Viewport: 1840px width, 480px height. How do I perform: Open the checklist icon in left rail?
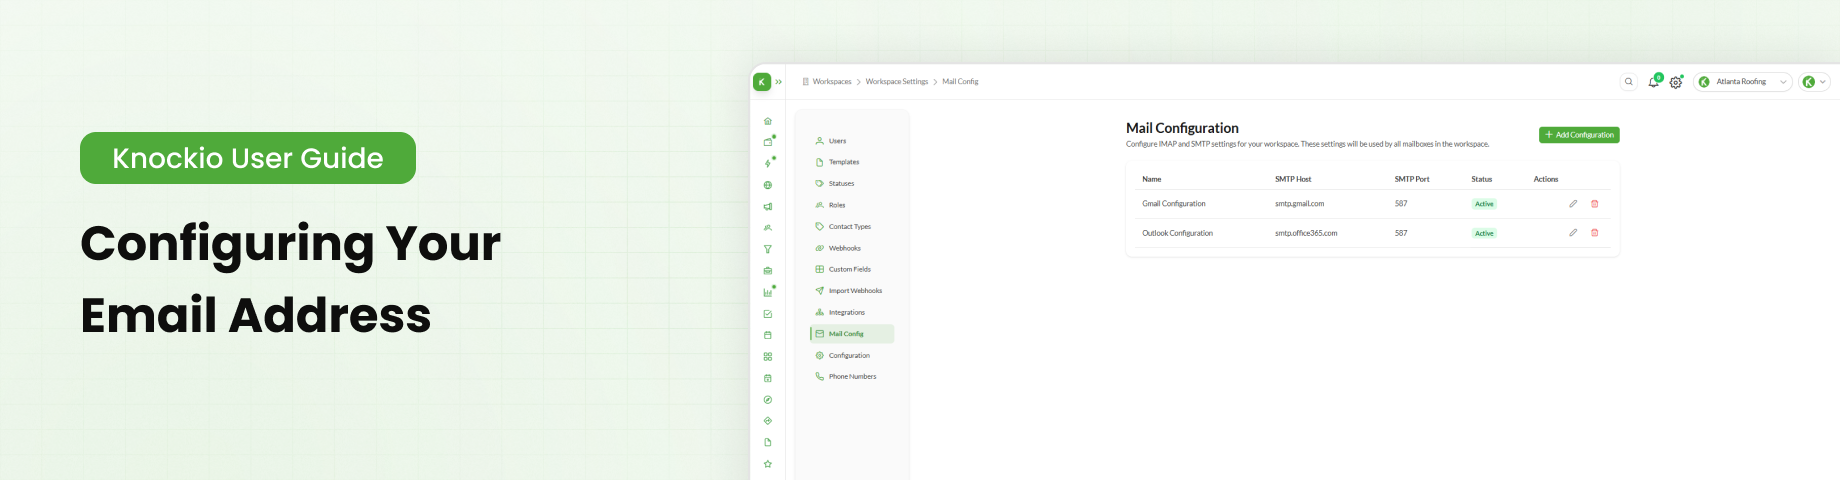(768, 314)
